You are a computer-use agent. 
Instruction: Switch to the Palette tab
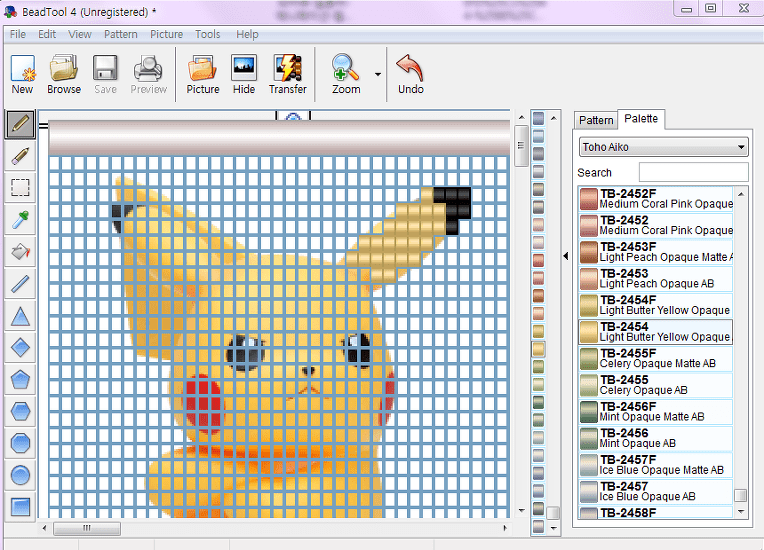point(641,119)
